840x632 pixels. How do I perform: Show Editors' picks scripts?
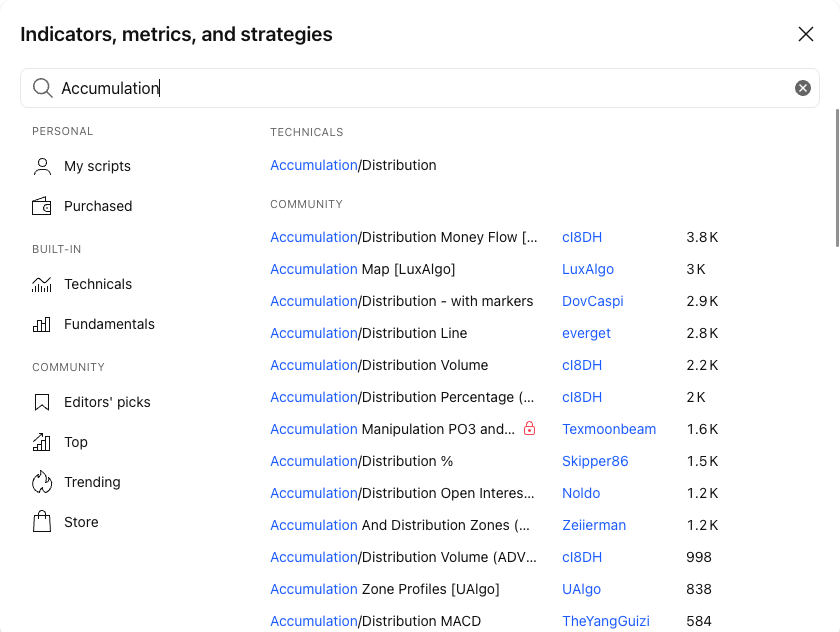pos(107,402)
